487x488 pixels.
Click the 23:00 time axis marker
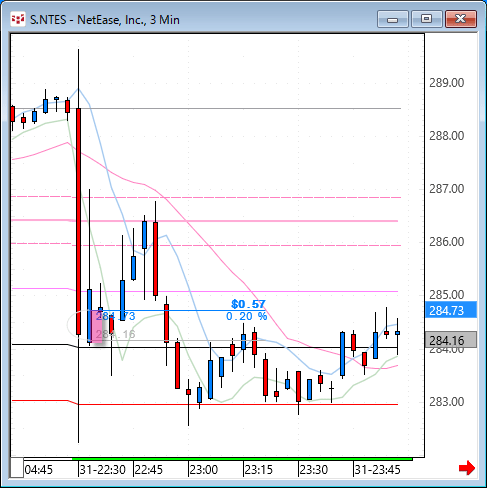(x=203, y=470)
